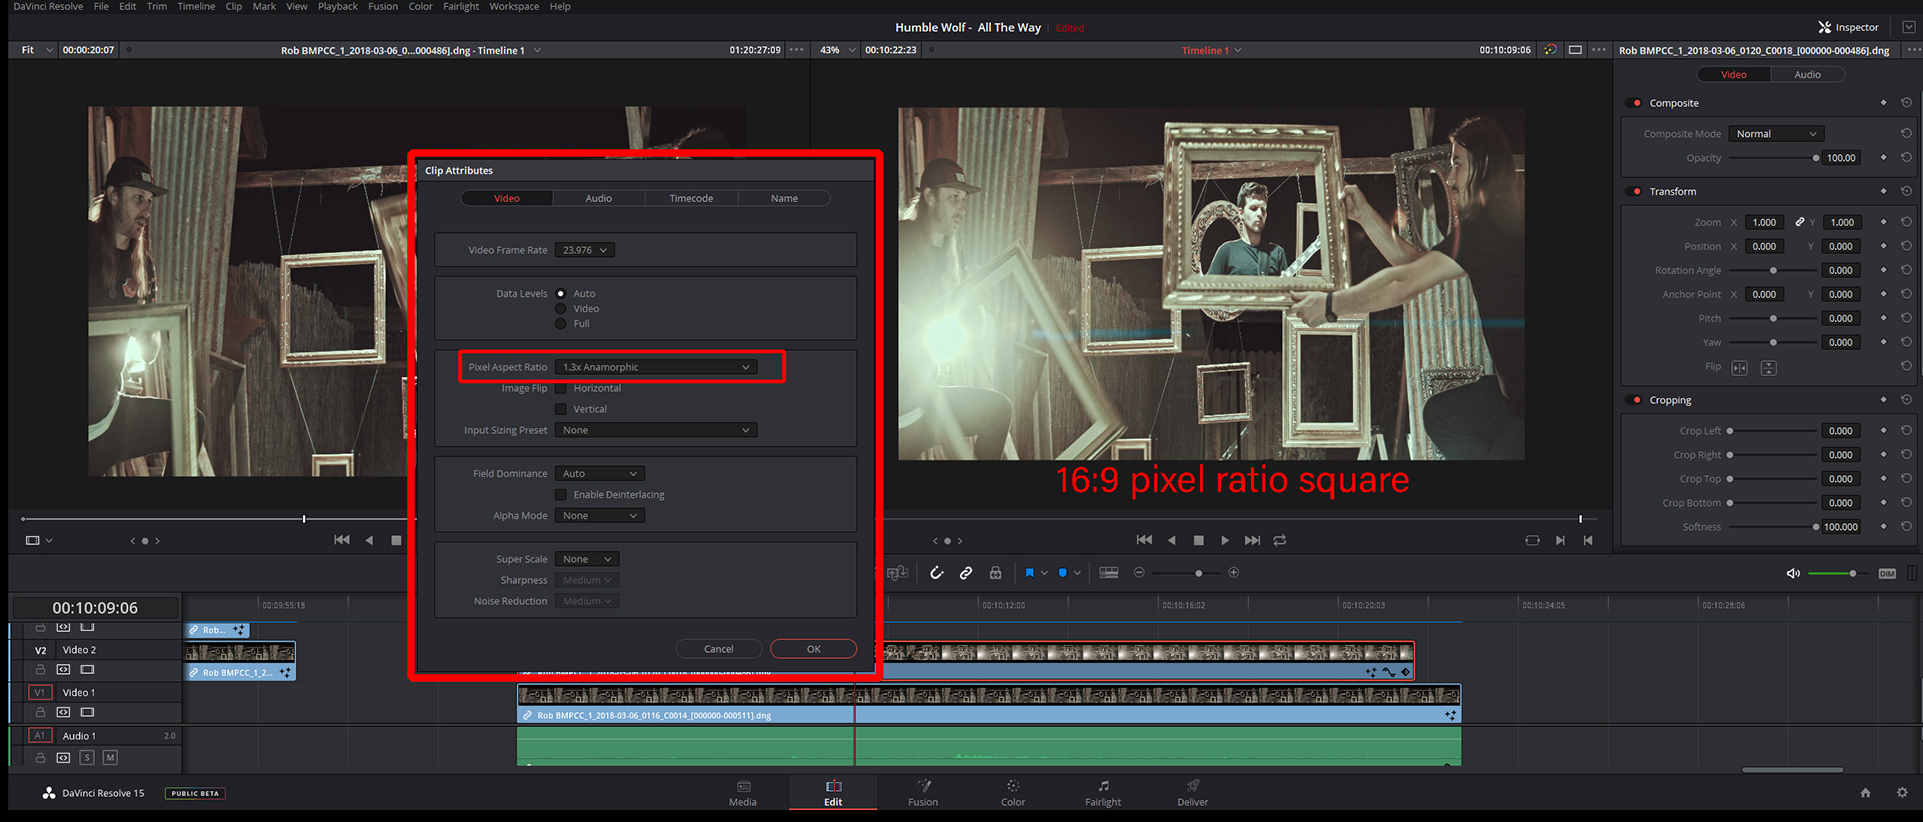
Task: Adjust the Opacity slider in Inspector
Action: [1773, 158]
